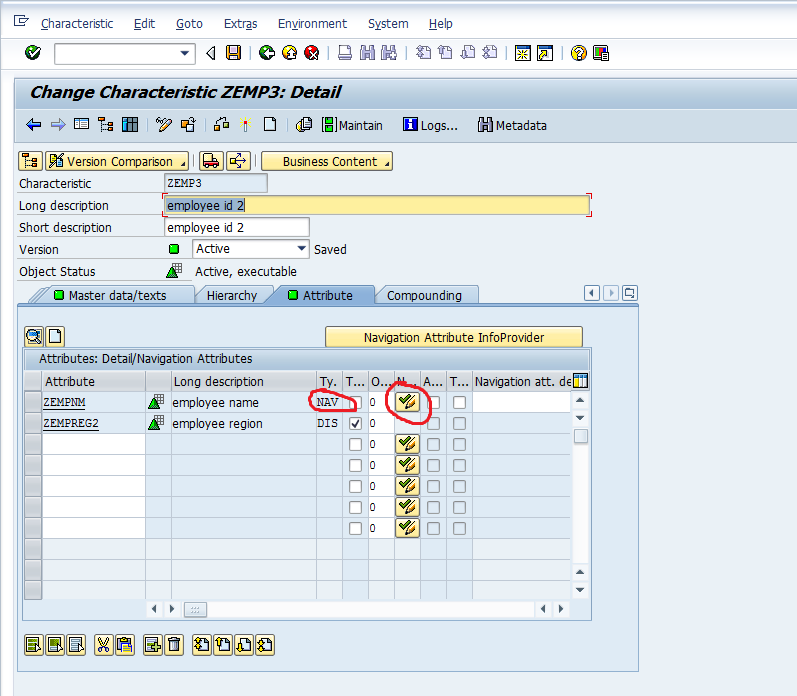Click the table scroll-up arrow at top
Screen dimensions: 797x696
[x=580, y=400]
